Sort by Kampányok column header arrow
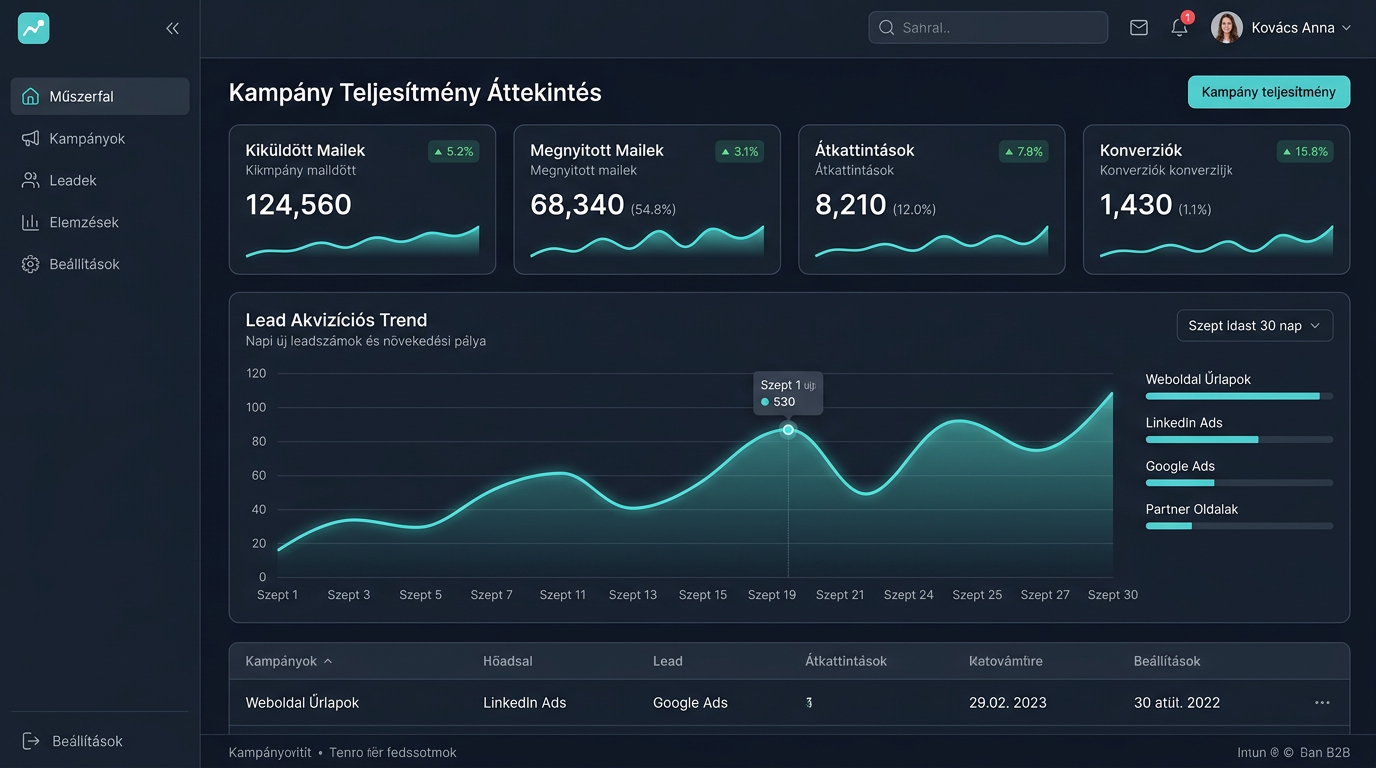This screenshot has width=1376, height=768. (x=328, y=661)
